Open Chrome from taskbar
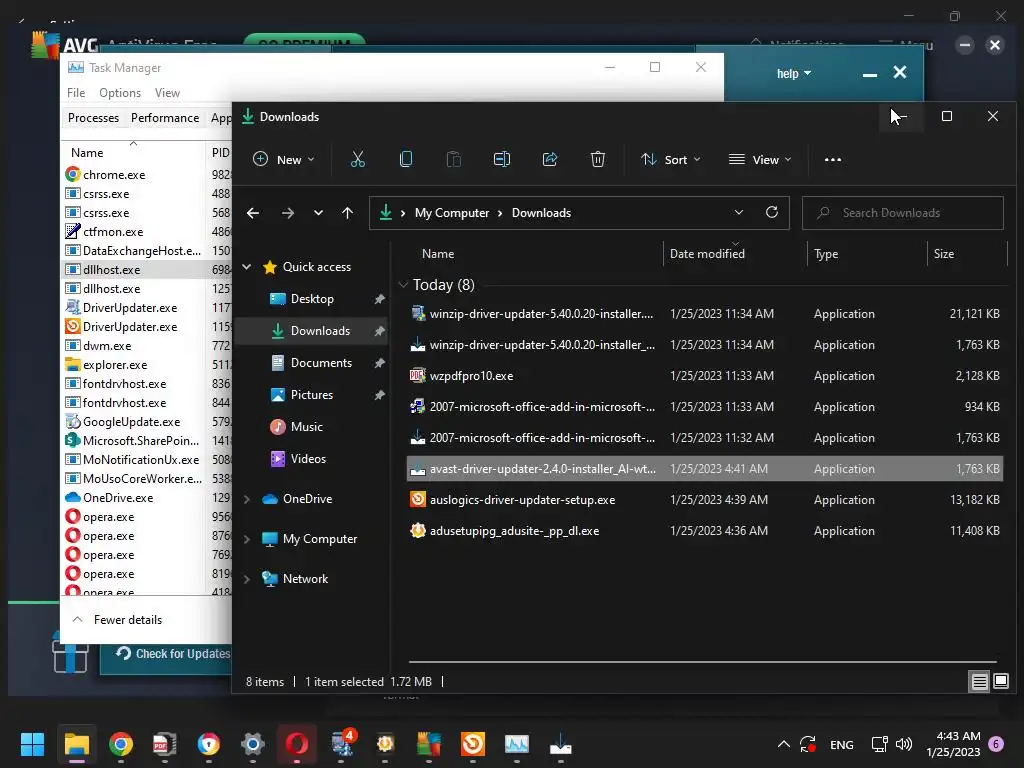Screen dimensions: 1024x768 (121, 744)
